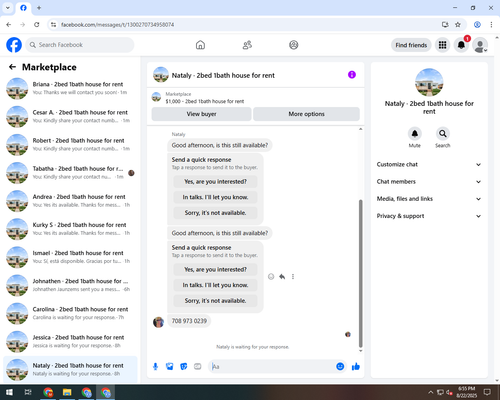This screenshot has height=400, width=500.
Task: View site information icon in address bar
Action: tap(53, 25)
